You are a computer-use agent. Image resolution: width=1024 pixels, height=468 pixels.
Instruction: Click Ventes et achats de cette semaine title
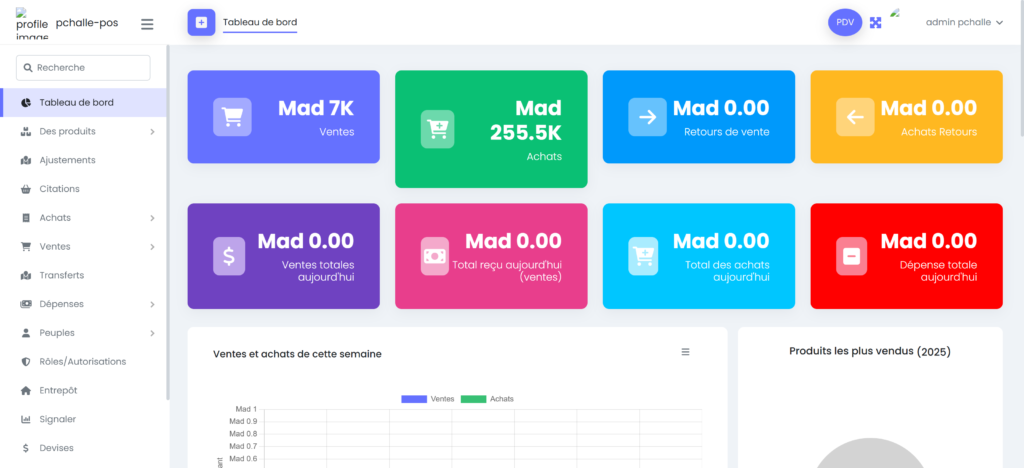tap(297, 354)
